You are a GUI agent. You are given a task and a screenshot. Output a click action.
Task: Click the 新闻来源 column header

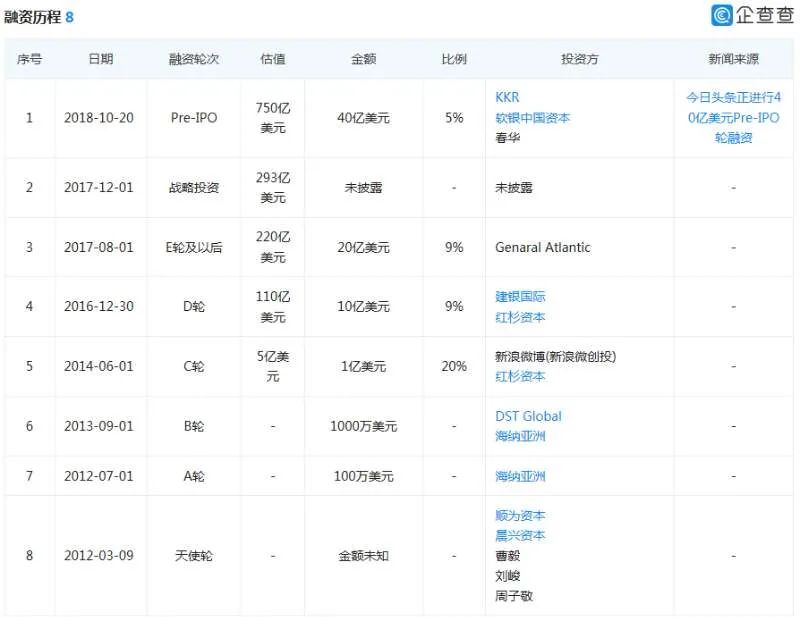733,59
